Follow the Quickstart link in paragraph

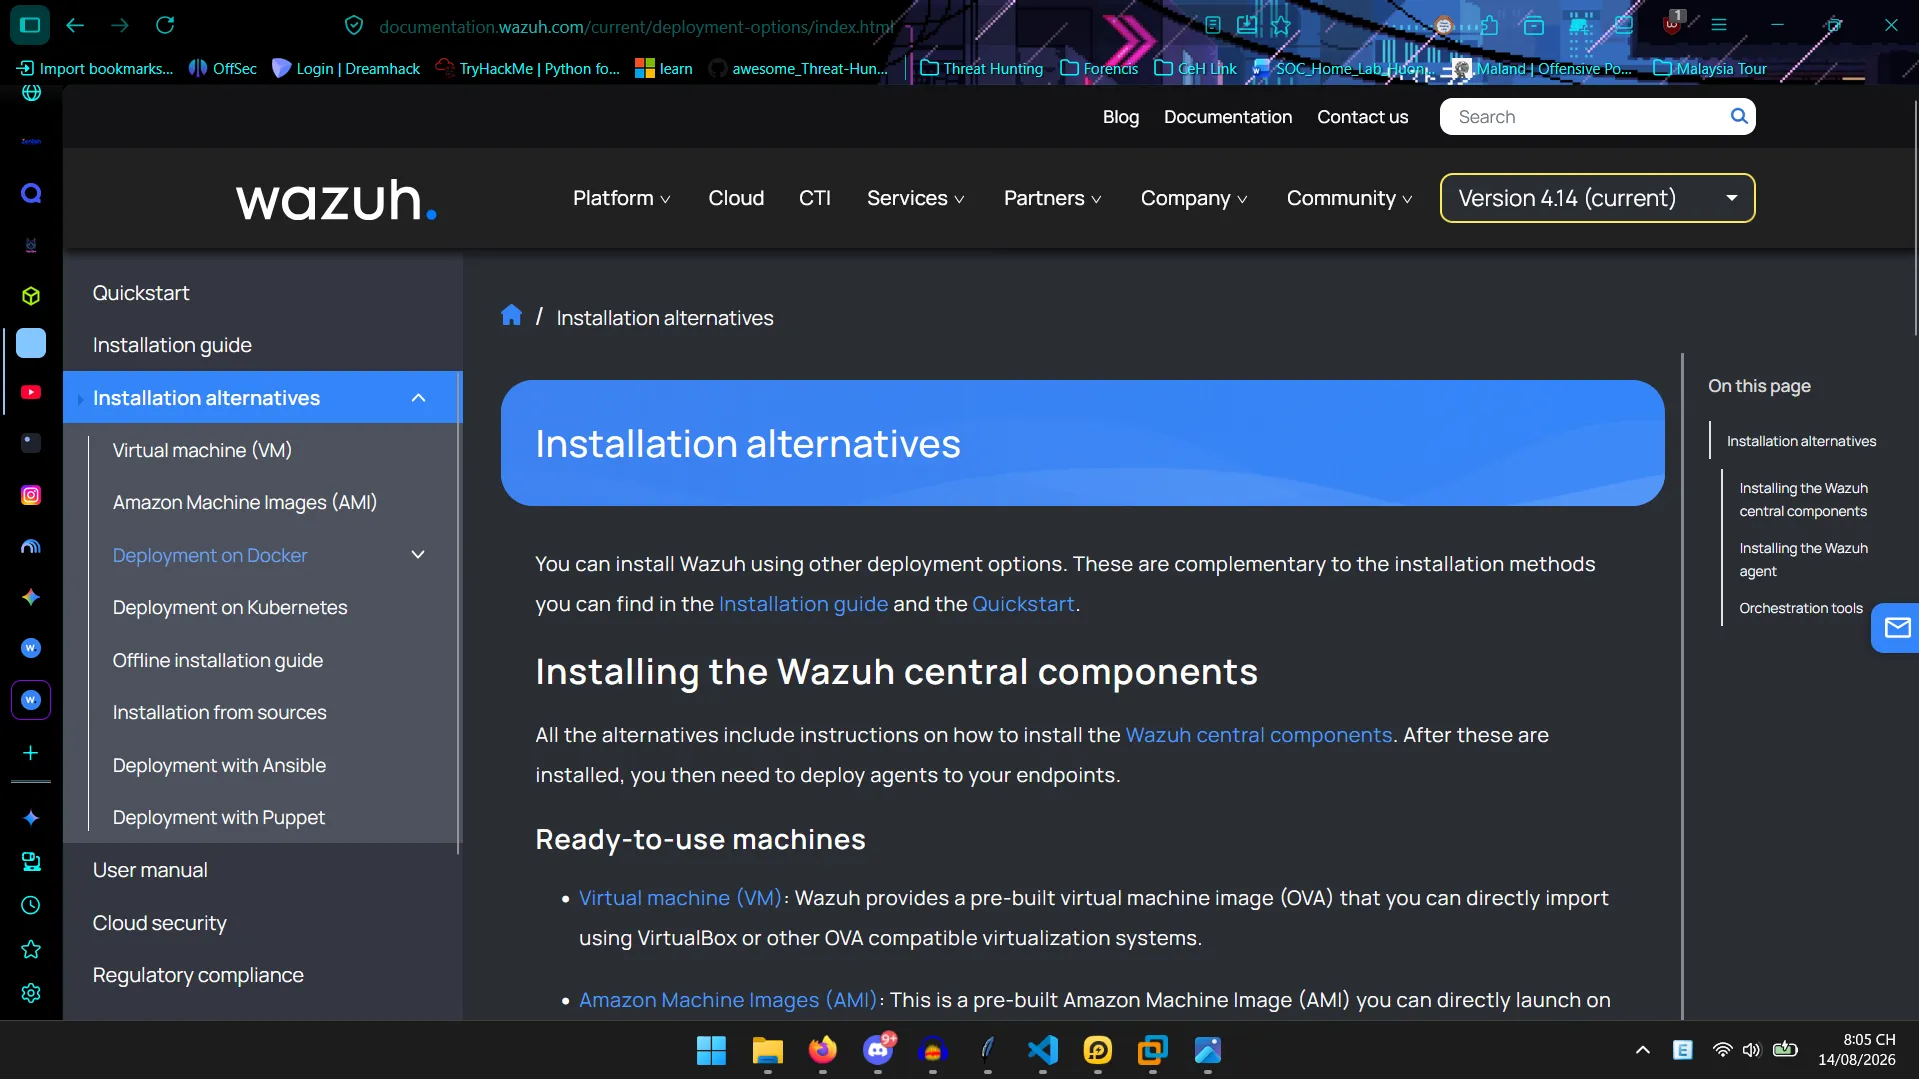[x=1023, y=604]
